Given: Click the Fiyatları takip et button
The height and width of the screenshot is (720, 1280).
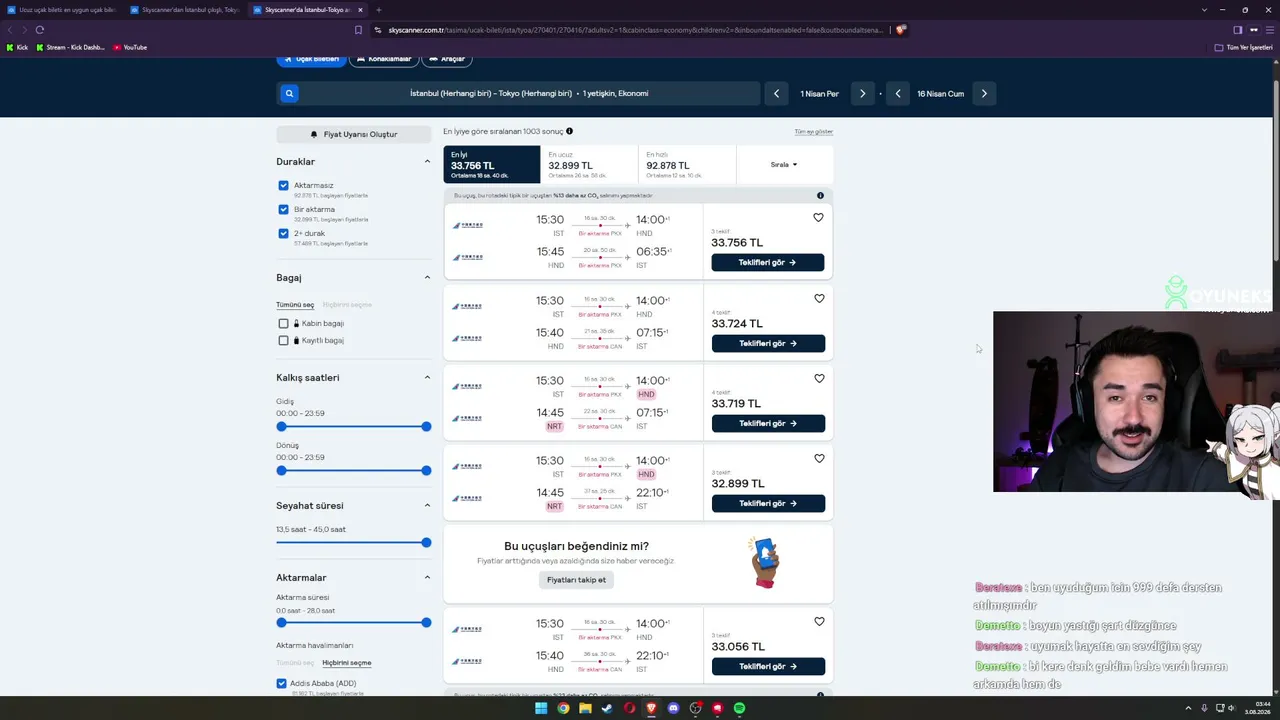Looking at the screenshot, I should click(x=576, y=580).
